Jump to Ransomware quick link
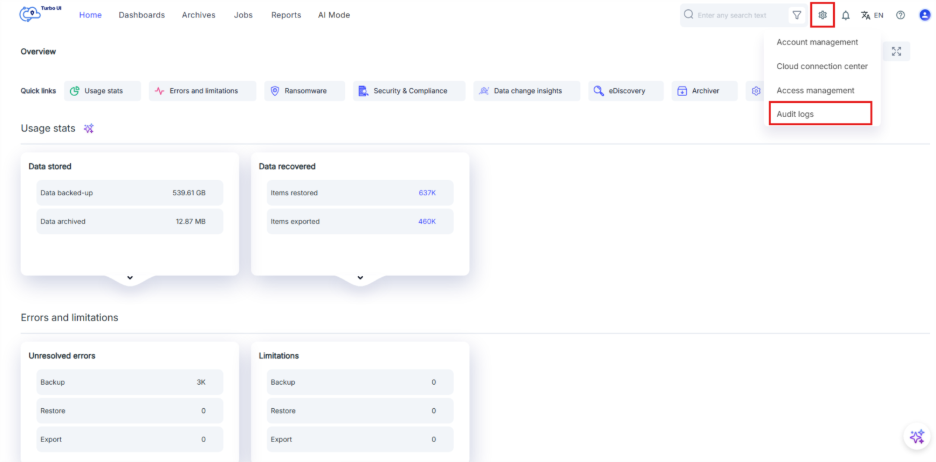The width and height of the screenshot is (936, 462). pyautogui.click(x=305, y=91)
